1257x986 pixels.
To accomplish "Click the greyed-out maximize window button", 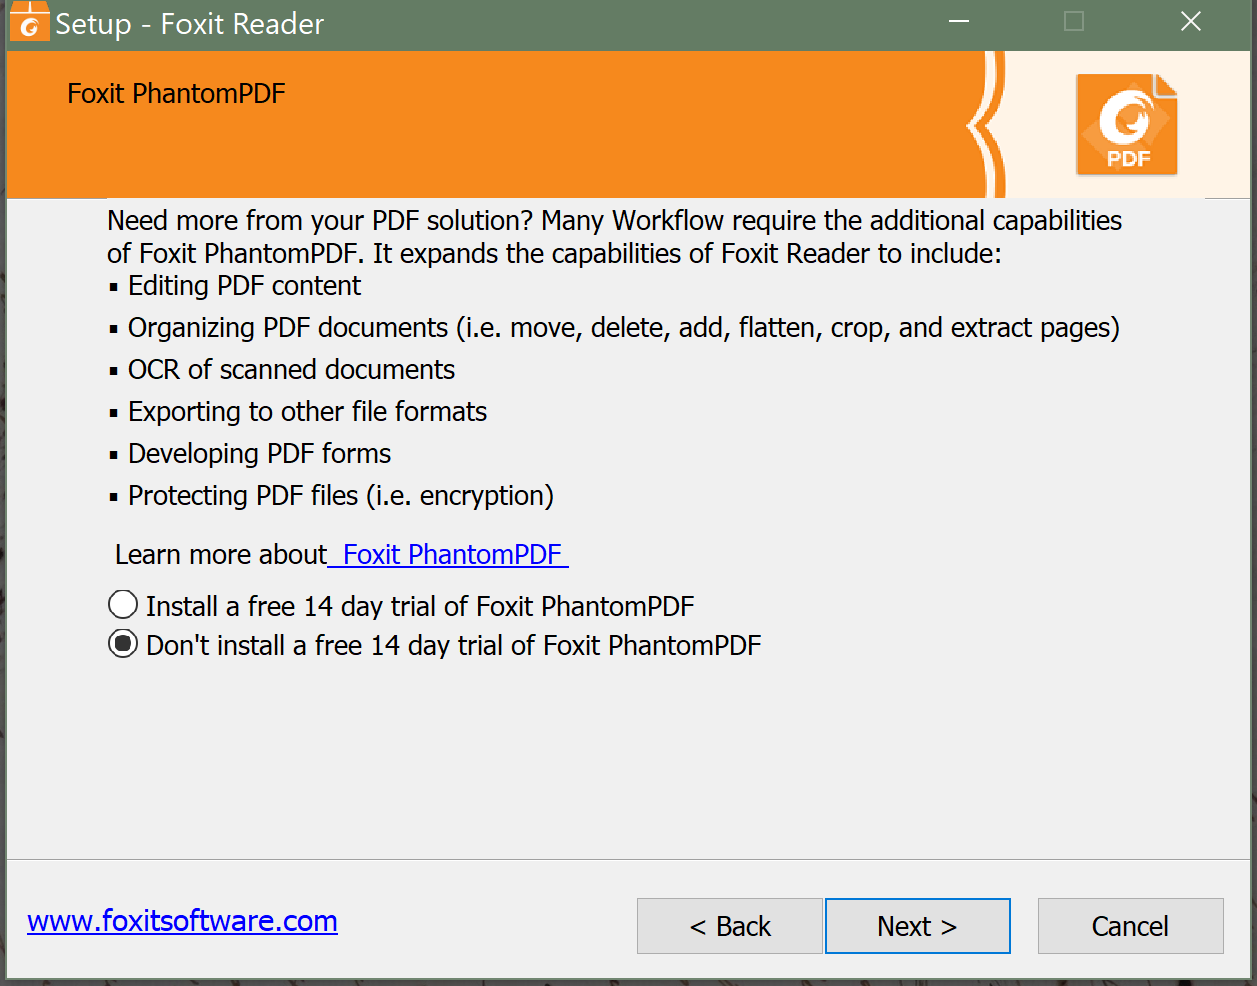I will (x=1074, y=22).
